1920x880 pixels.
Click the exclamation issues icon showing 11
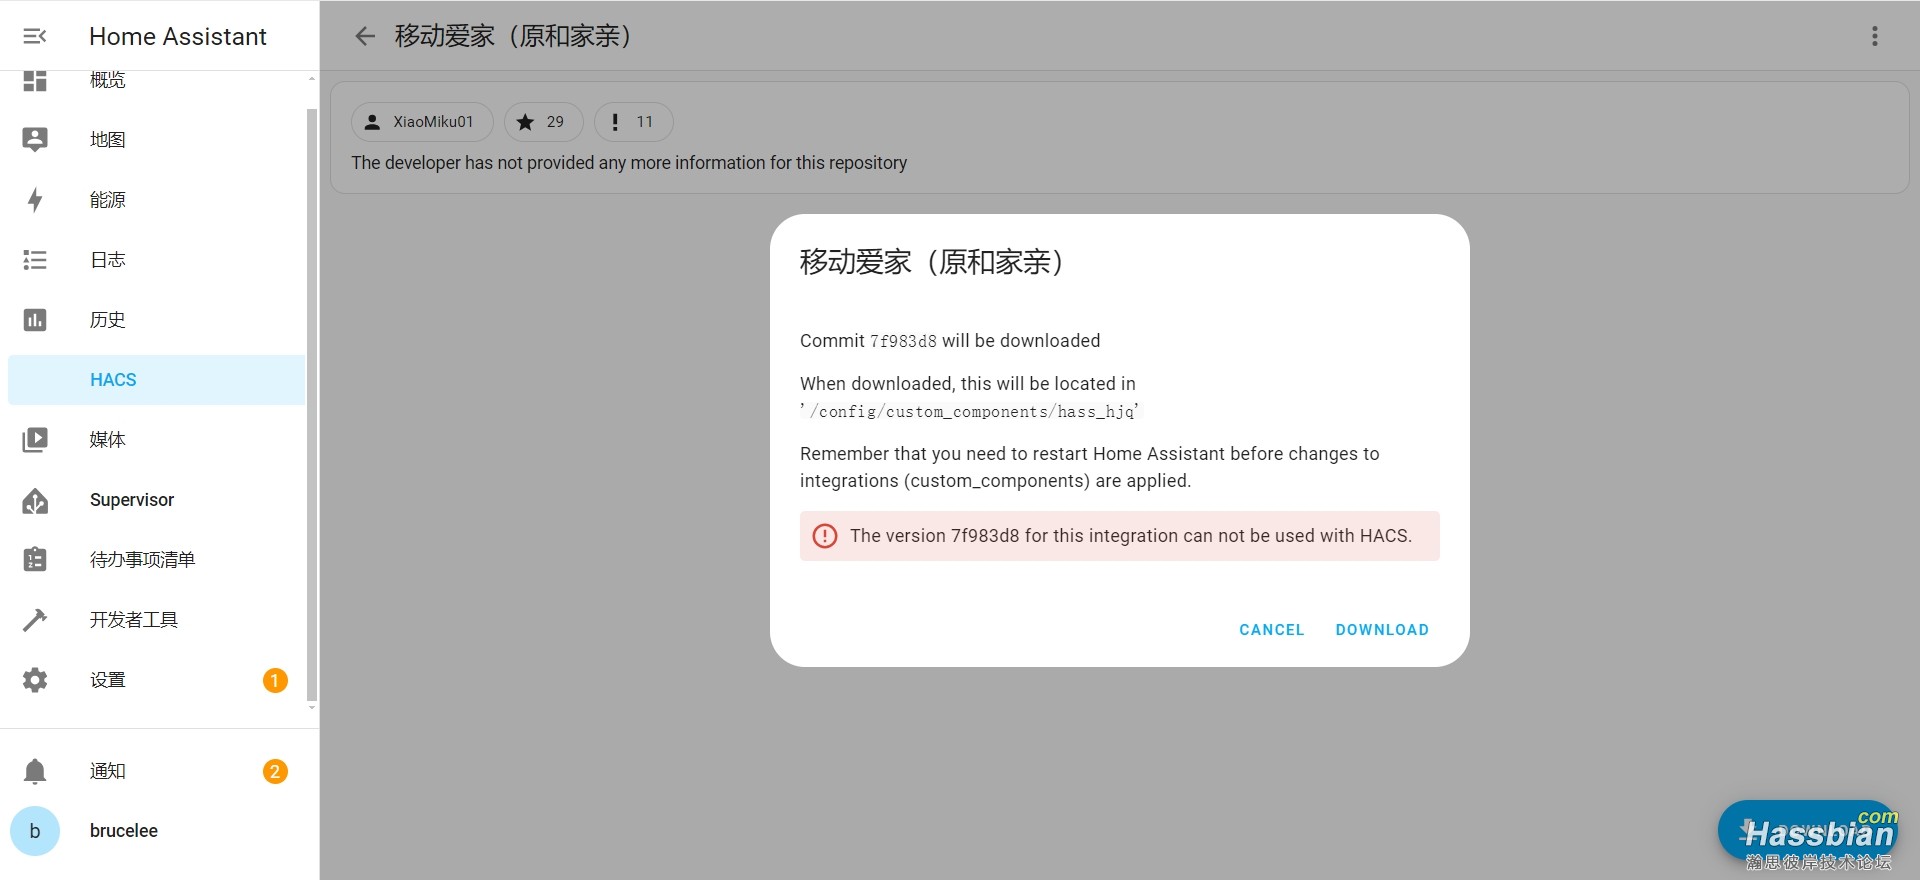click(x=615, y=122)
